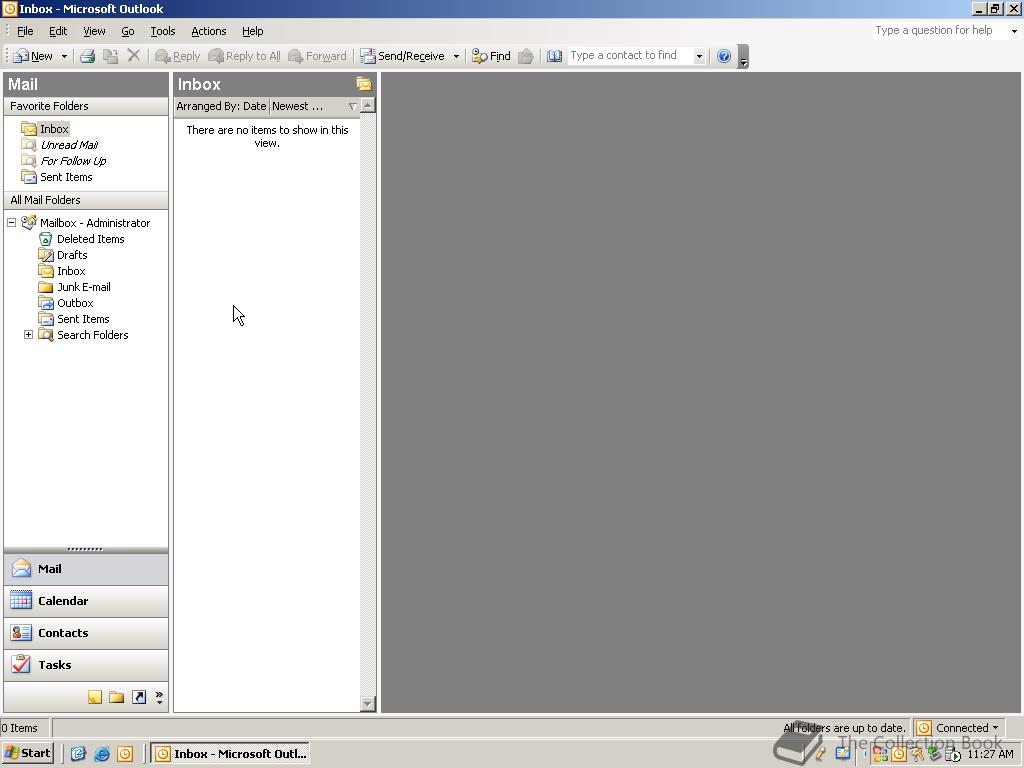Viewport: 1024px width, 768px height.
Task: Select Sent Items under Favorite Folders
Action: (57, 177)
